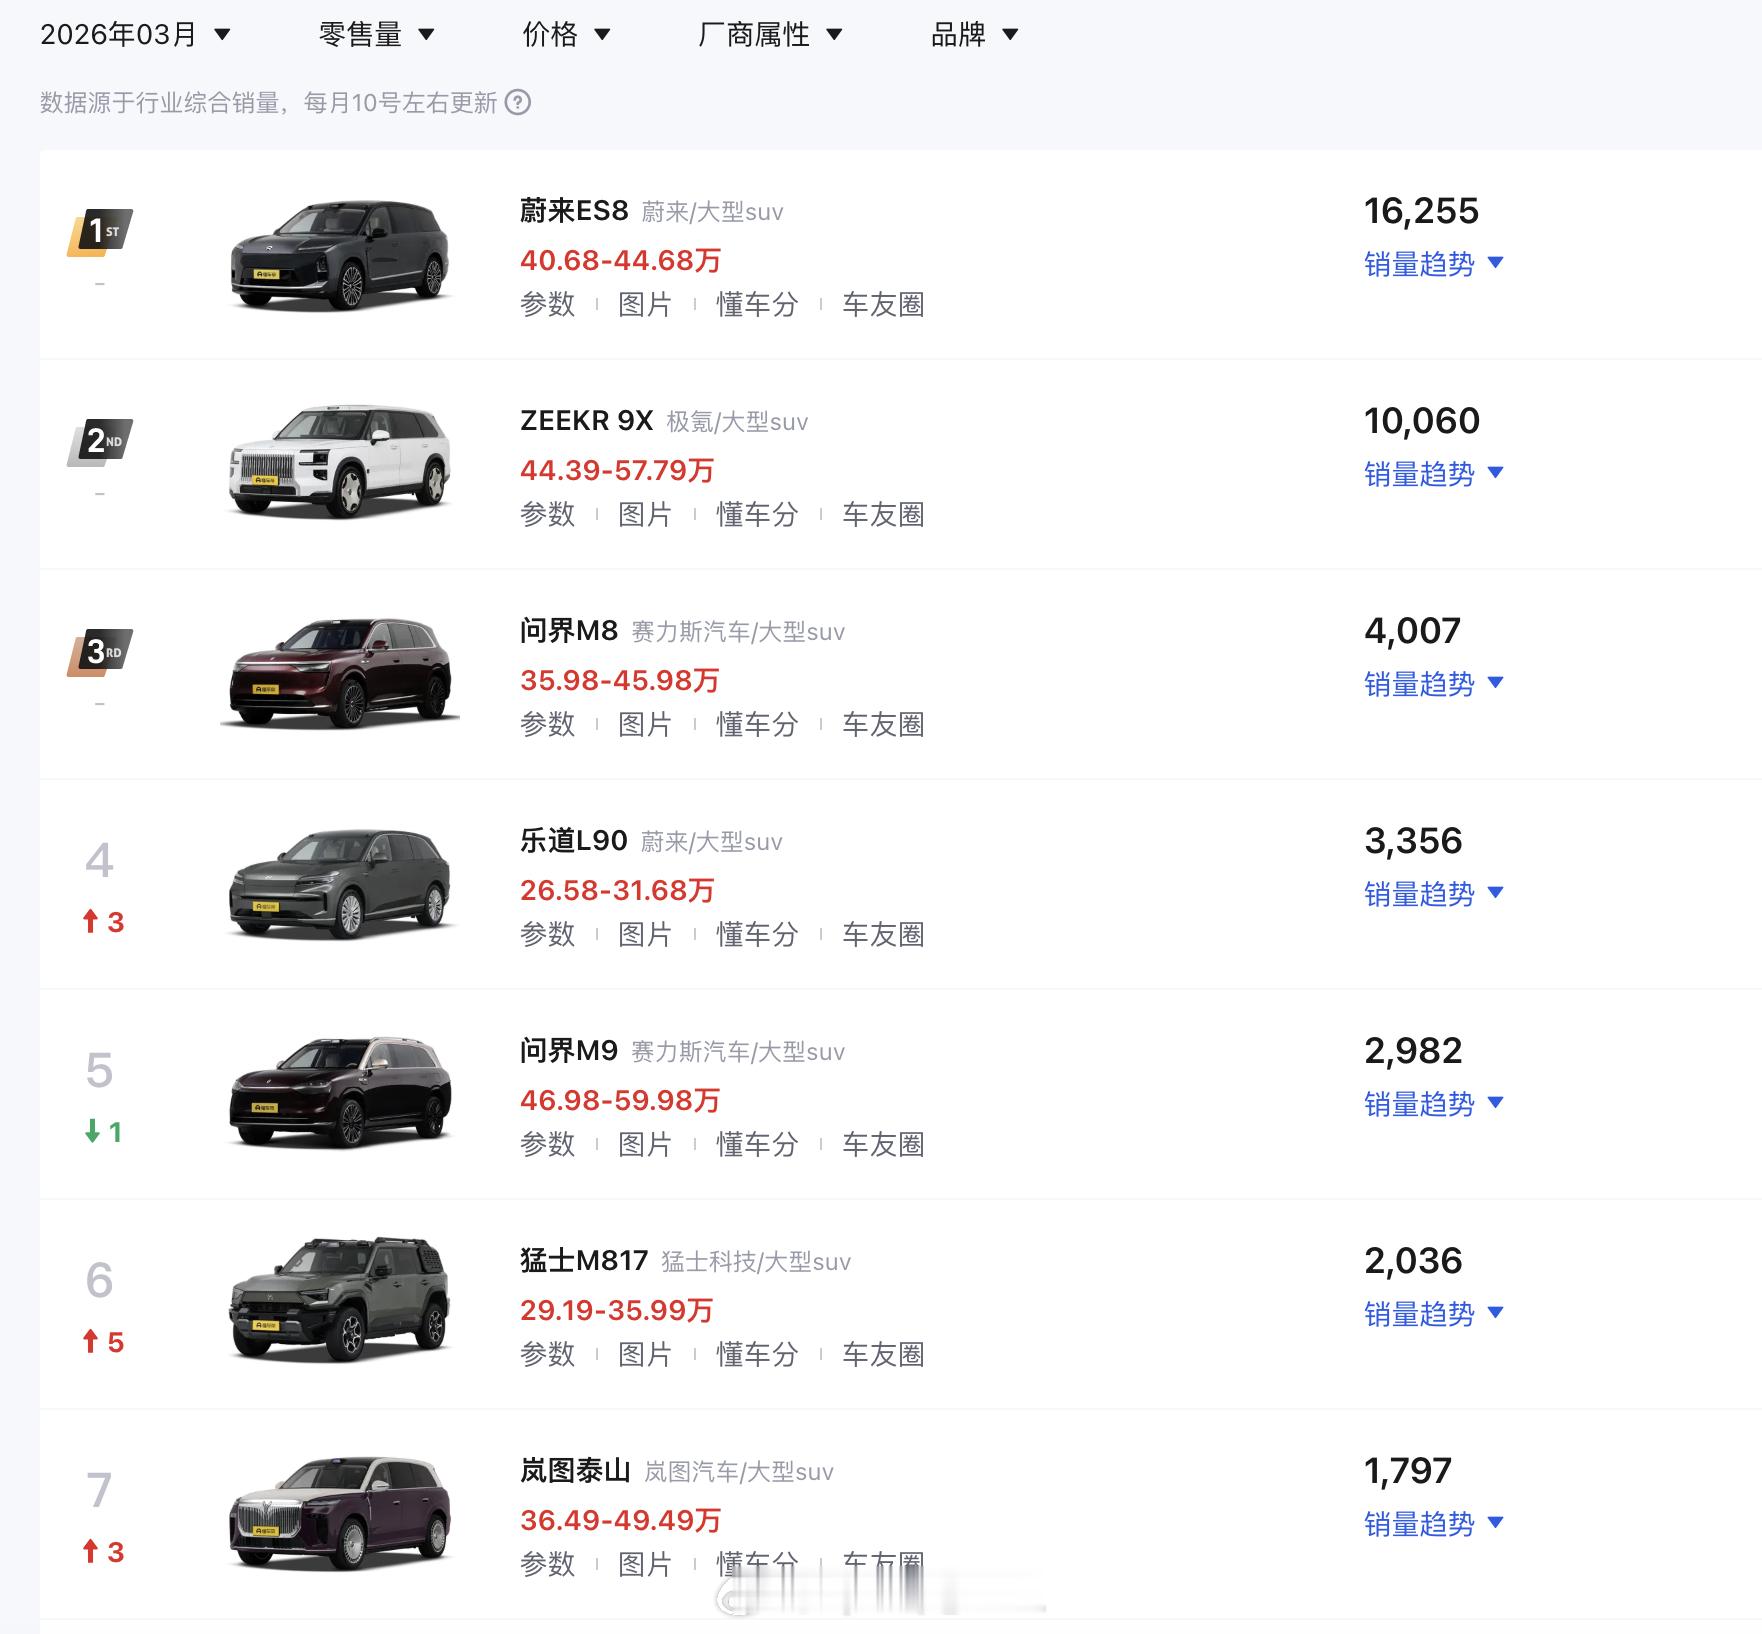Click the red up arrow beside rank 4
1762x1634 pixels.
pyautogui.click(x=103, y=922)
